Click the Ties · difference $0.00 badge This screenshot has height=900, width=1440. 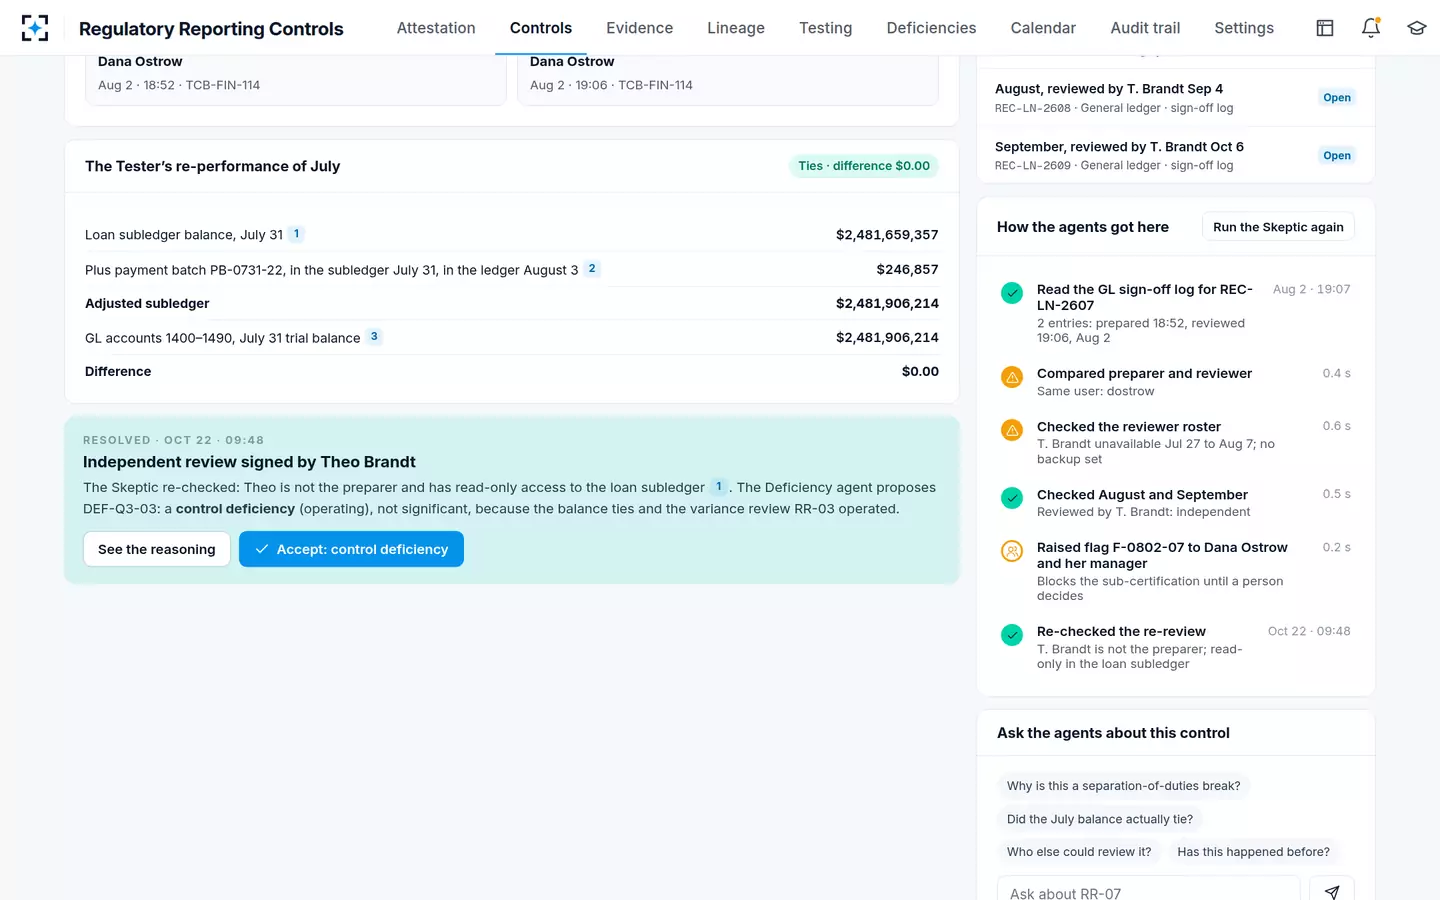(x=864, y=166)
